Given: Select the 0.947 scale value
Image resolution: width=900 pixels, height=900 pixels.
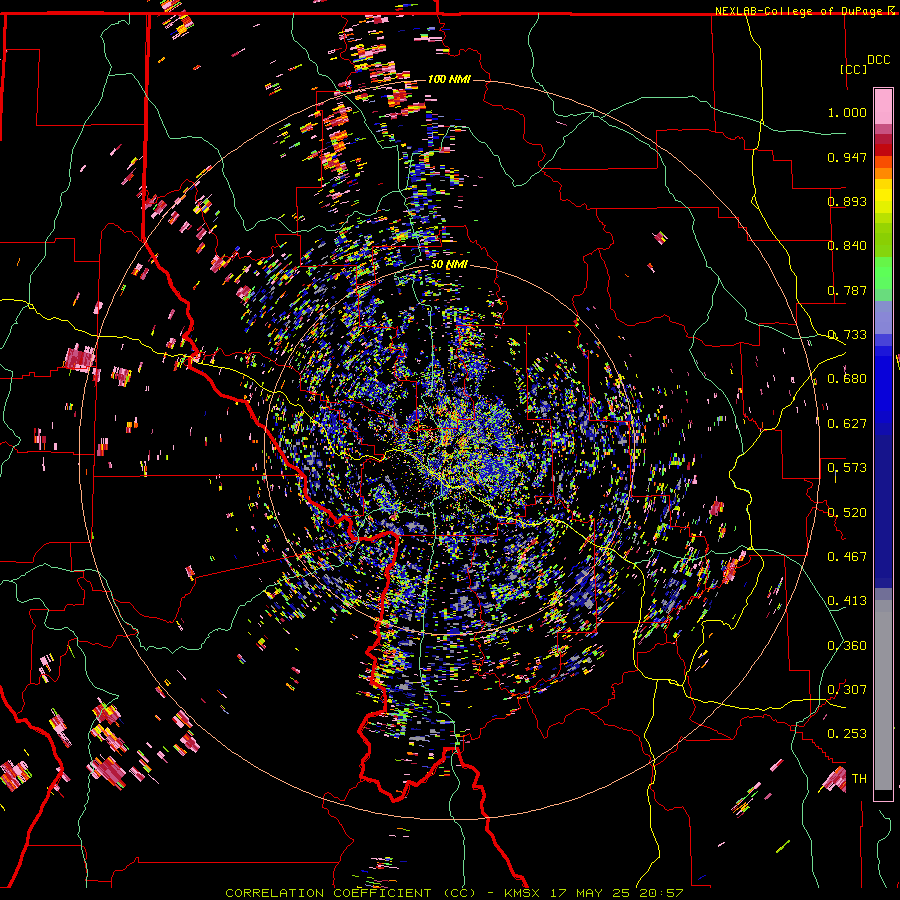Looking at the screenshot, I should pos(847,157).
